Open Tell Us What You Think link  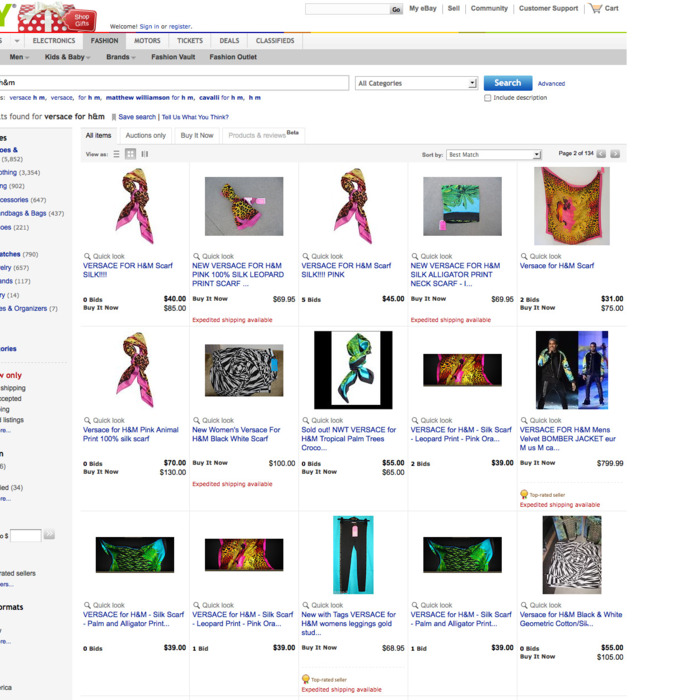pos(195,117)
